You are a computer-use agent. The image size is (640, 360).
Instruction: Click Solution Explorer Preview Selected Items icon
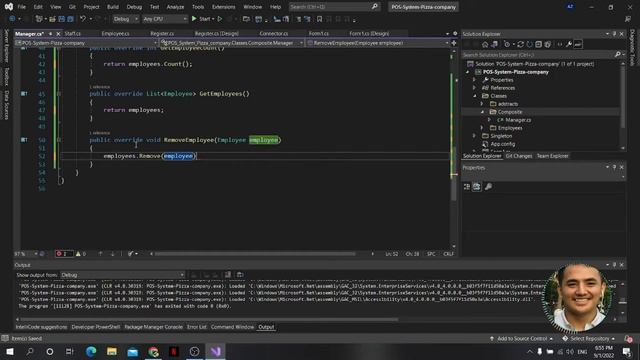(x=578, y=44)
